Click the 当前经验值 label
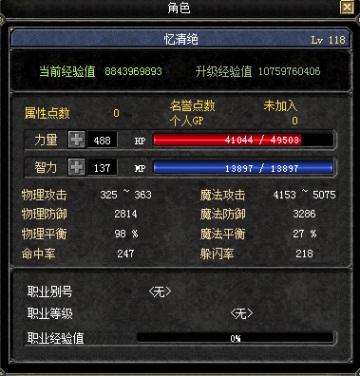Image resolution: width=360 pixels, height=376 pixels. (x=67, y=71)
